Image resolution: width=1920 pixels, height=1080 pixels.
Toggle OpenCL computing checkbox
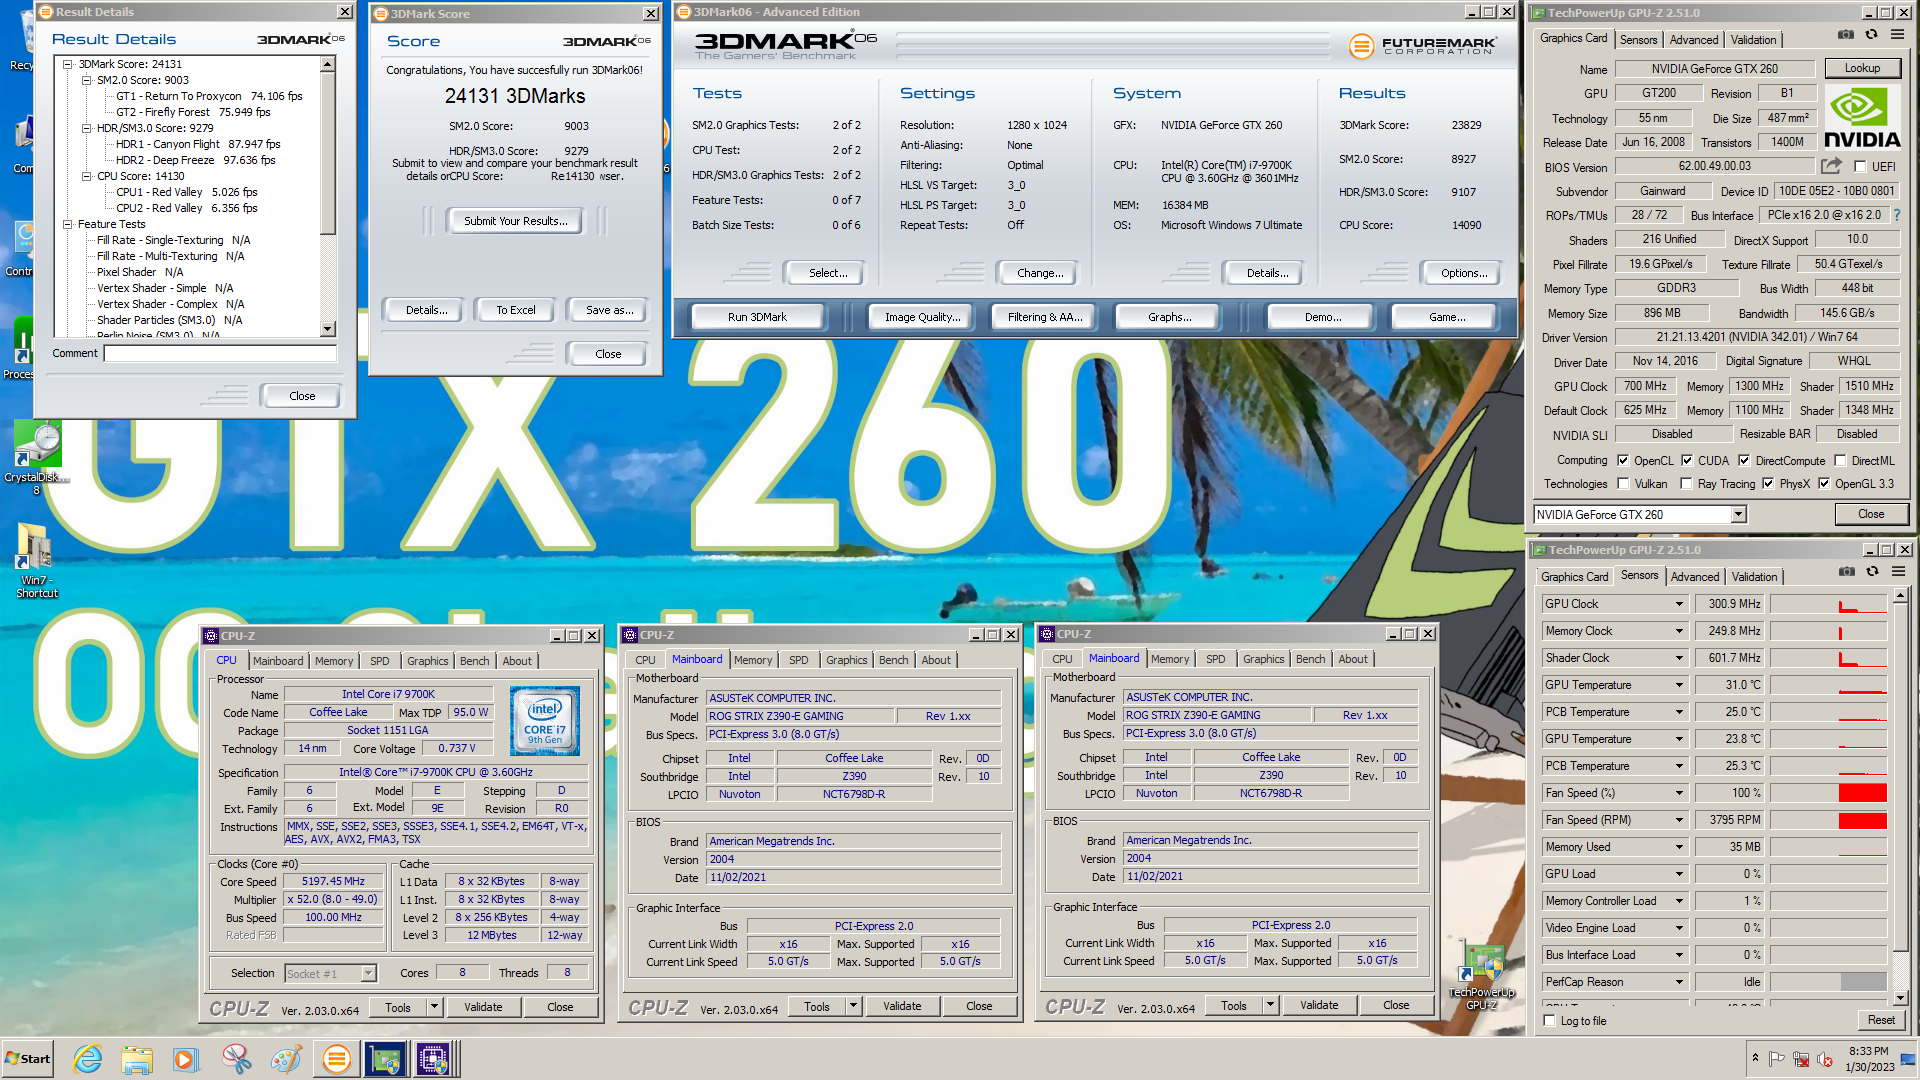pyautogui.click(x=1622, y=461)
